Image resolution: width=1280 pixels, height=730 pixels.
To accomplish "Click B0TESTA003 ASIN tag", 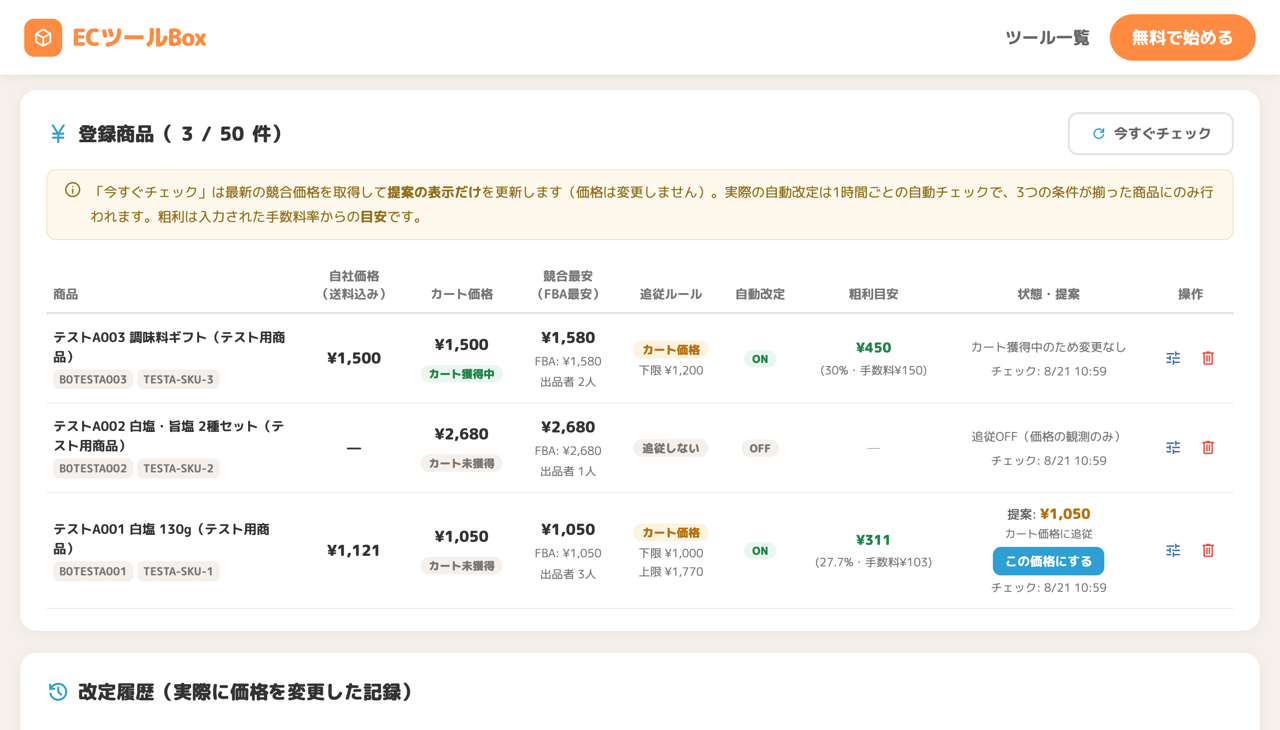I will [93, 379].
